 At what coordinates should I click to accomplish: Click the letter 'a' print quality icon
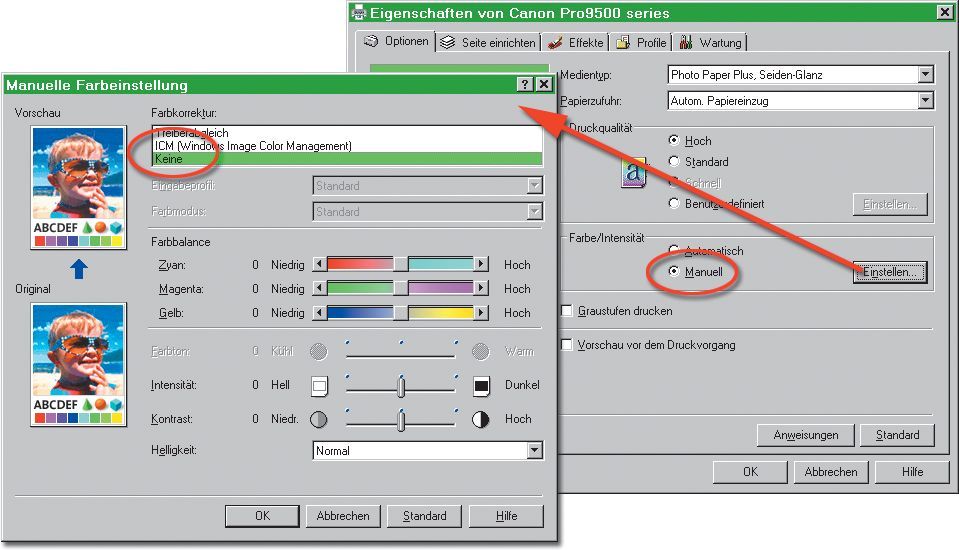pos(634,172)
